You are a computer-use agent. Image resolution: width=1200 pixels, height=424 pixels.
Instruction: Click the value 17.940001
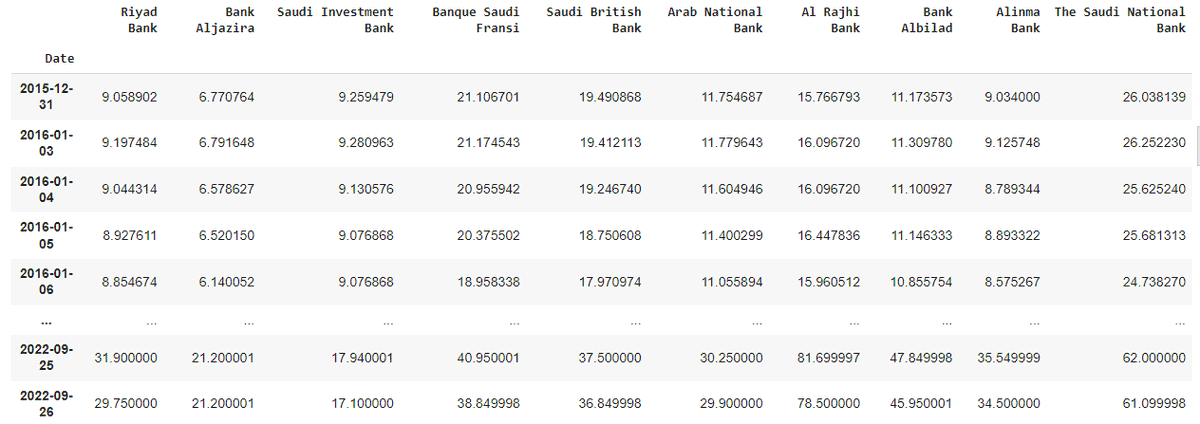[x=362, y=357]
